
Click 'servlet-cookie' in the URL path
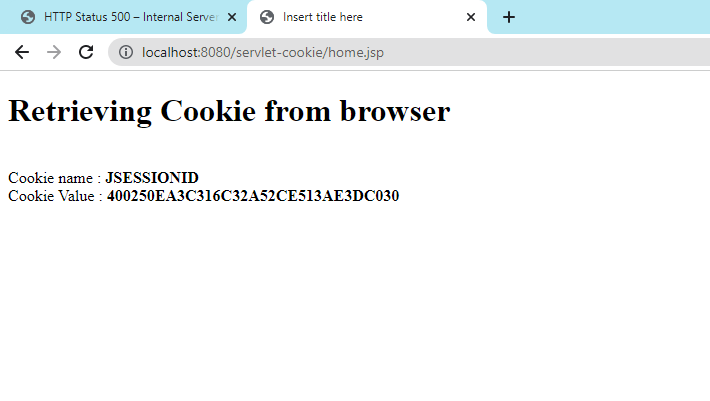[x=279, y=53]
